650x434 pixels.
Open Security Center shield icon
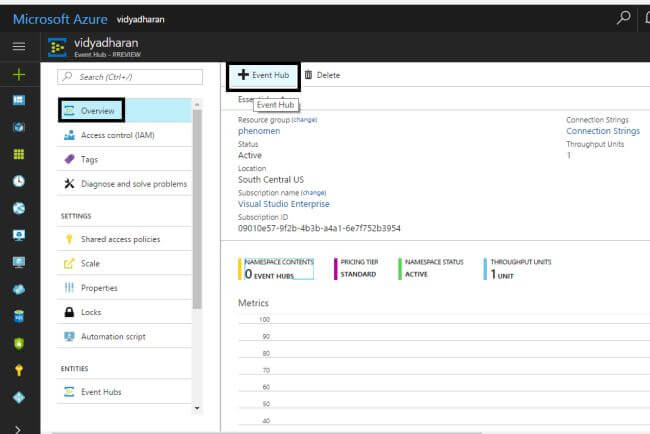coord(19,343)
